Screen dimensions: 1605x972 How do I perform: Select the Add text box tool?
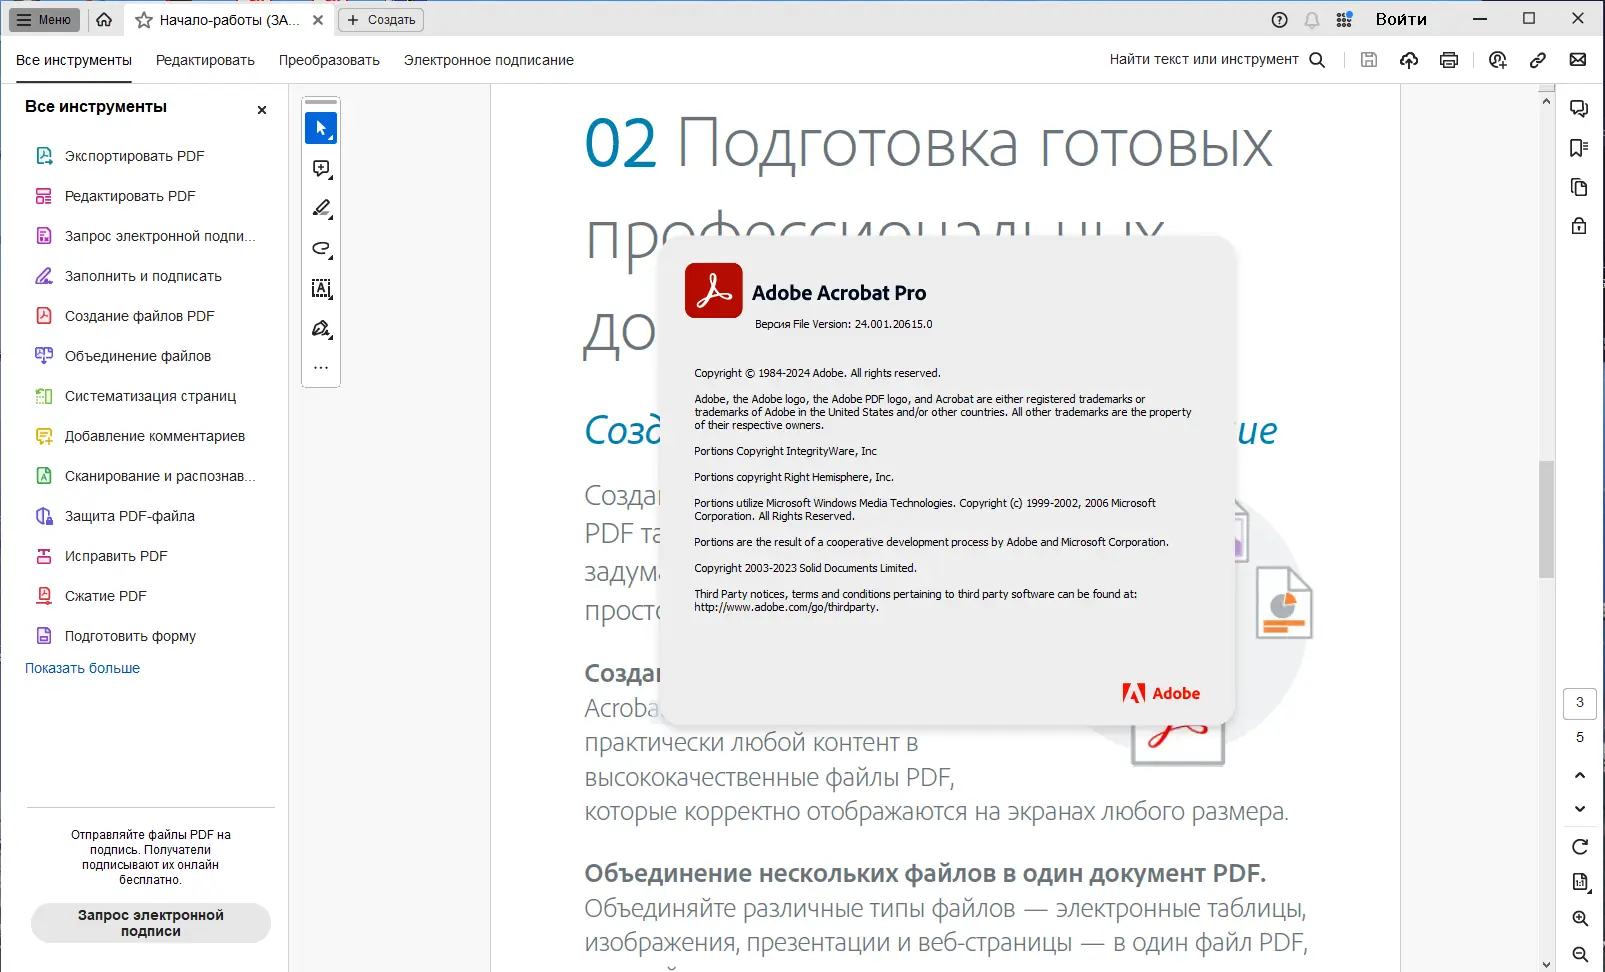[x=321, y=289]
